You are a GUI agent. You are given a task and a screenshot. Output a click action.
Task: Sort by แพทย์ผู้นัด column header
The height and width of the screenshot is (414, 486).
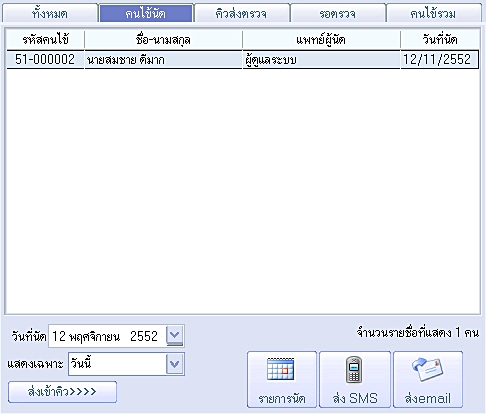[x=321, y=40]
